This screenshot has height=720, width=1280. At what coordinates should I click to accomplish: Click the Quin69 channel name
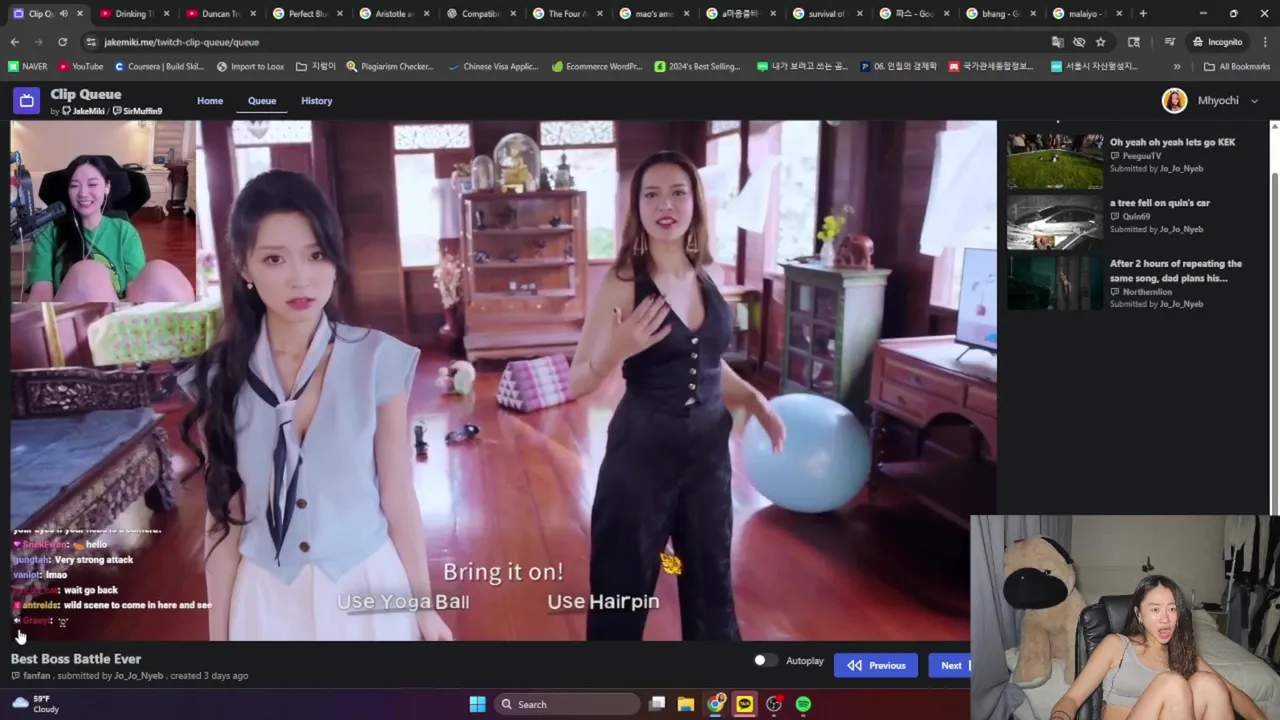click(1136, 216)
